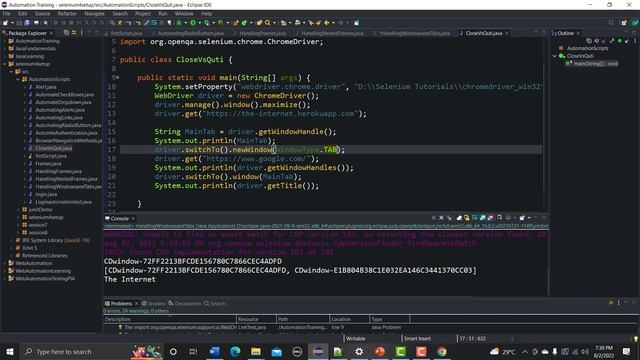Click Open Console icon in Console toolbar
This screenshot has height=360, width=640.
pos(522,218)
